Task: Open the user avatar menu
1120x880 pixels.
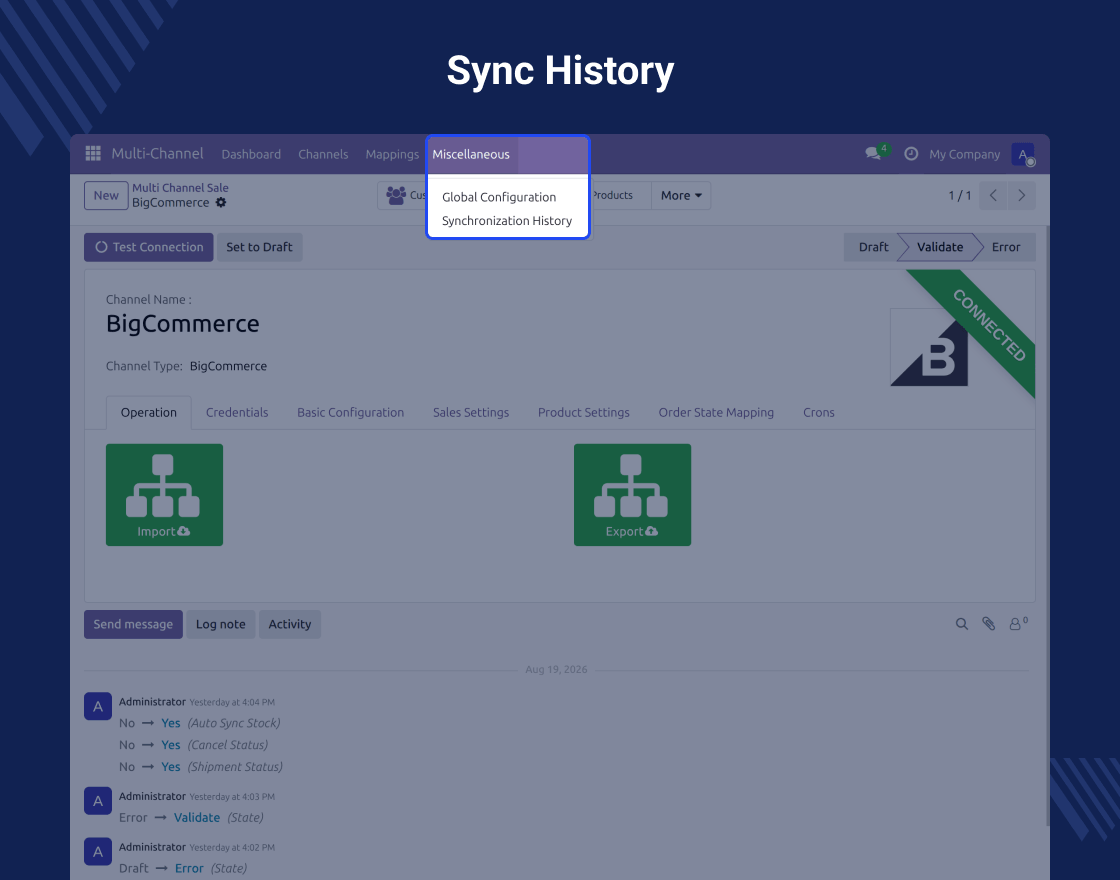Action: click(1023, 154)
